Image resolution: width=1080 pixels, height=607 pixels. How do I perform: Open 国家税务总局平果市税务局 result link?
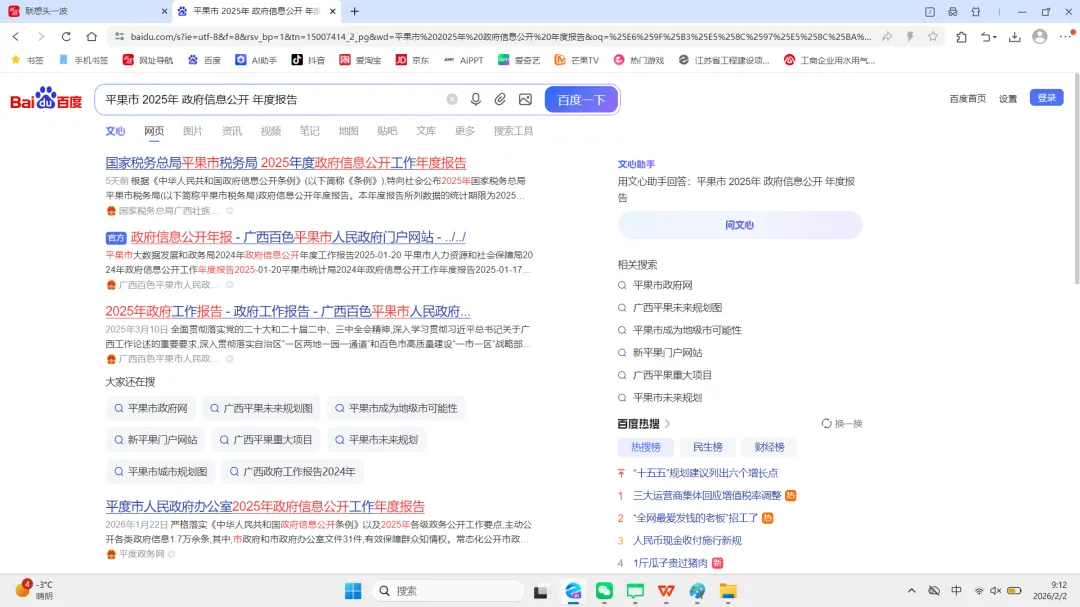pos(286,163)
